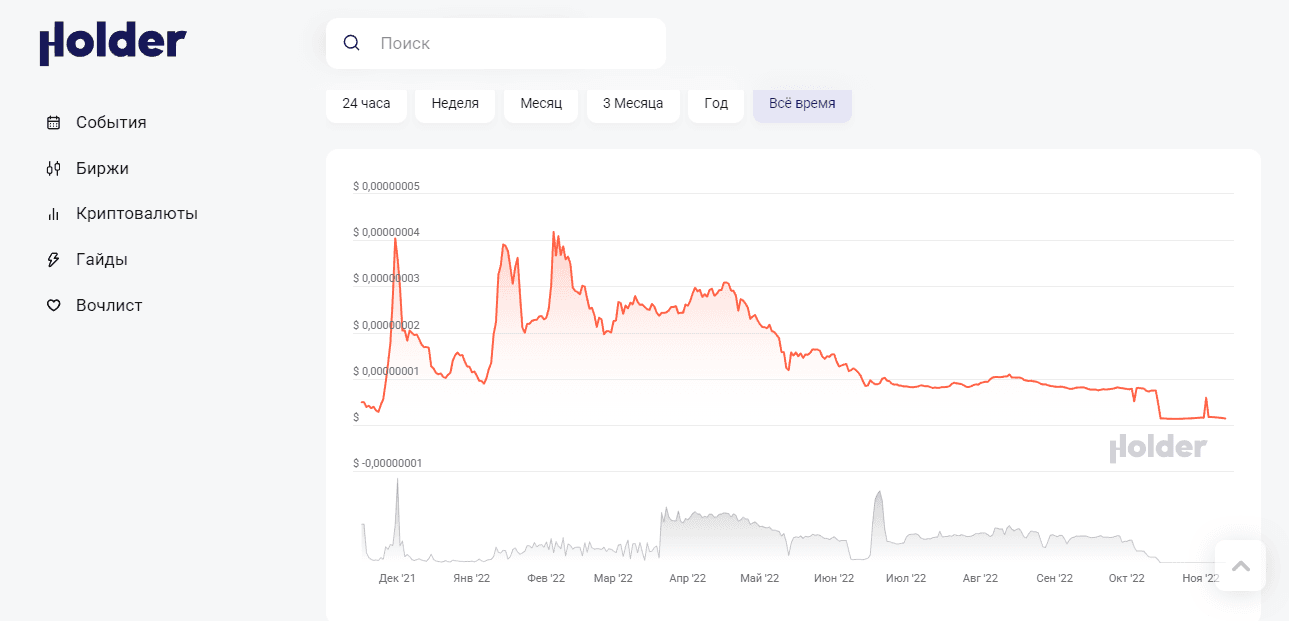Click the Holder watermark on the chart

pyautogui.click(x=1158, y=448)
